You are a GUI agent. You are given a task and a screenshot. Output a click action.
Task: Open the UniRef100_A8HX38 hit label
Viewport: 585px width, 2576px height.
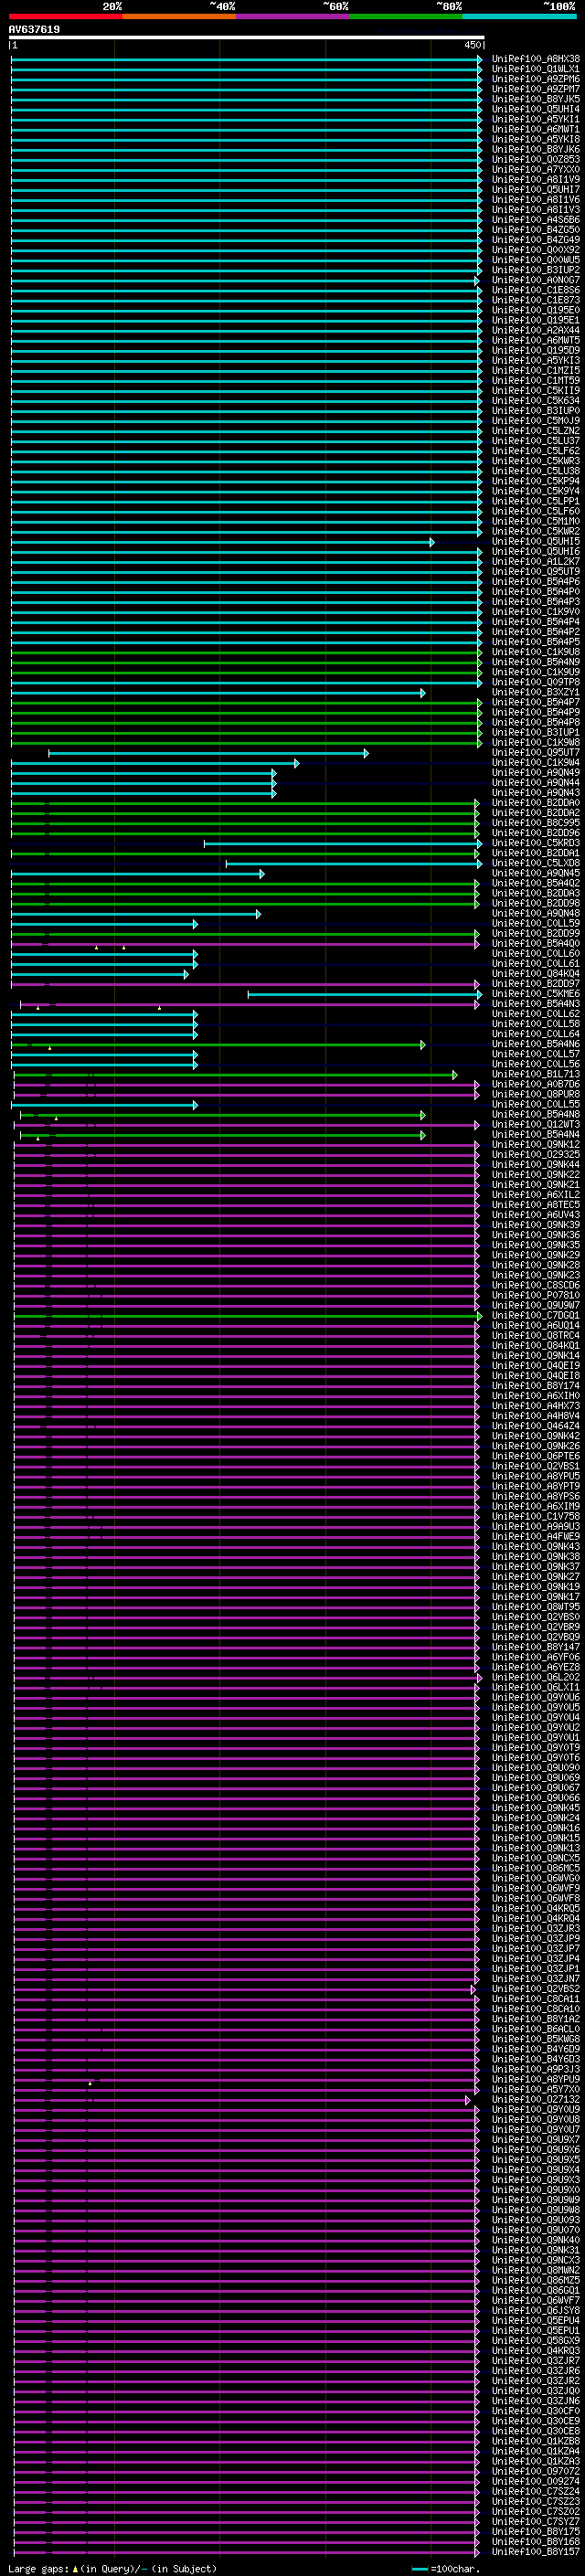point(535,59)
